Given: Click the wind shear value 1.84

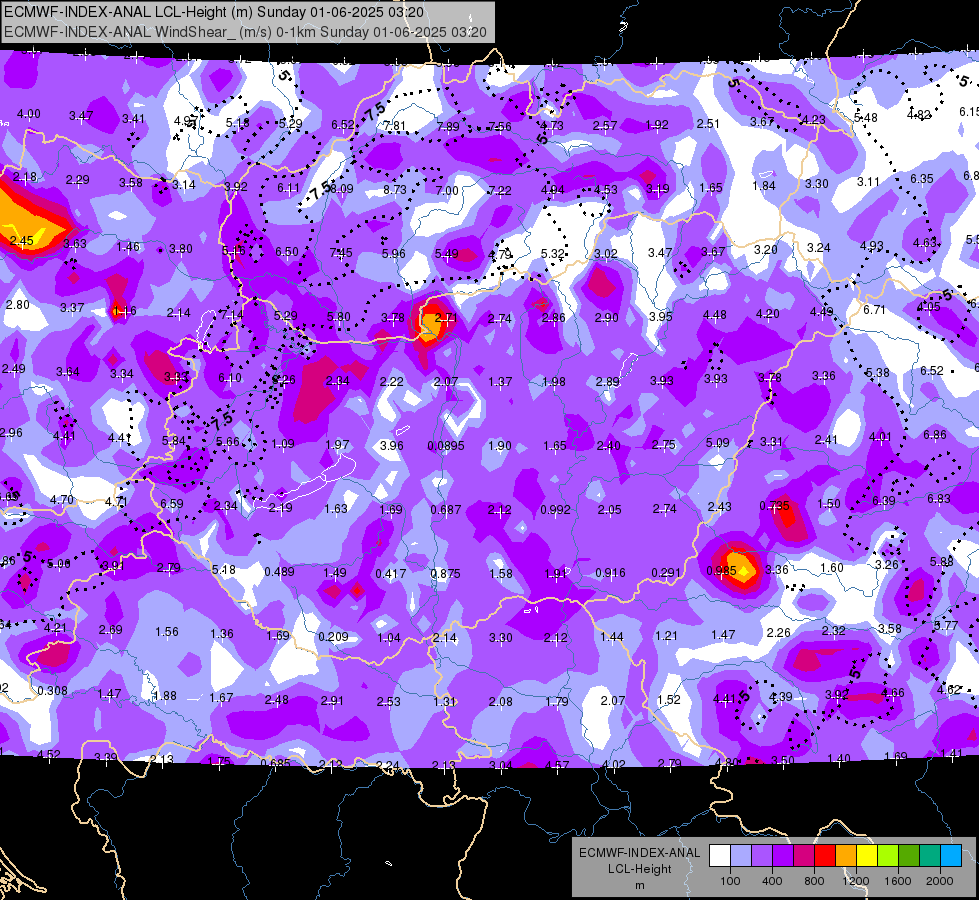Looking at the screenshot, I should (764, 185).
